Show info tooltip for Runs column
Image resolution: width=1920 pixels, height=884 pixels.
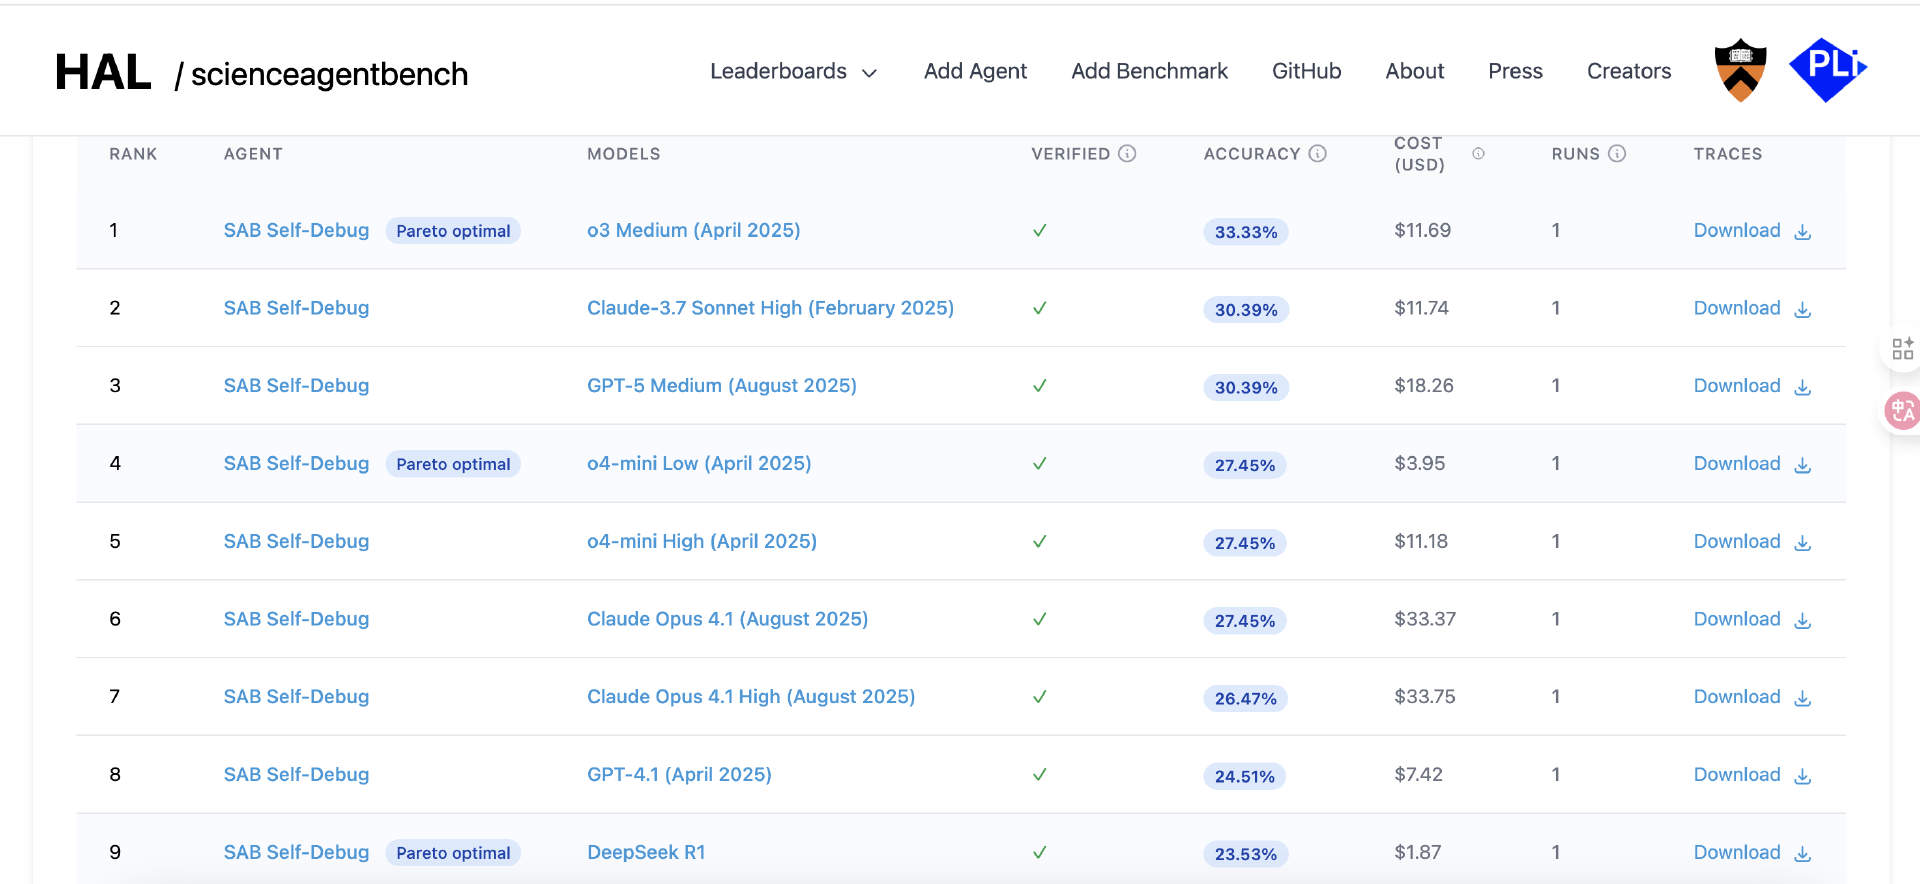(x=1617, y=153)
